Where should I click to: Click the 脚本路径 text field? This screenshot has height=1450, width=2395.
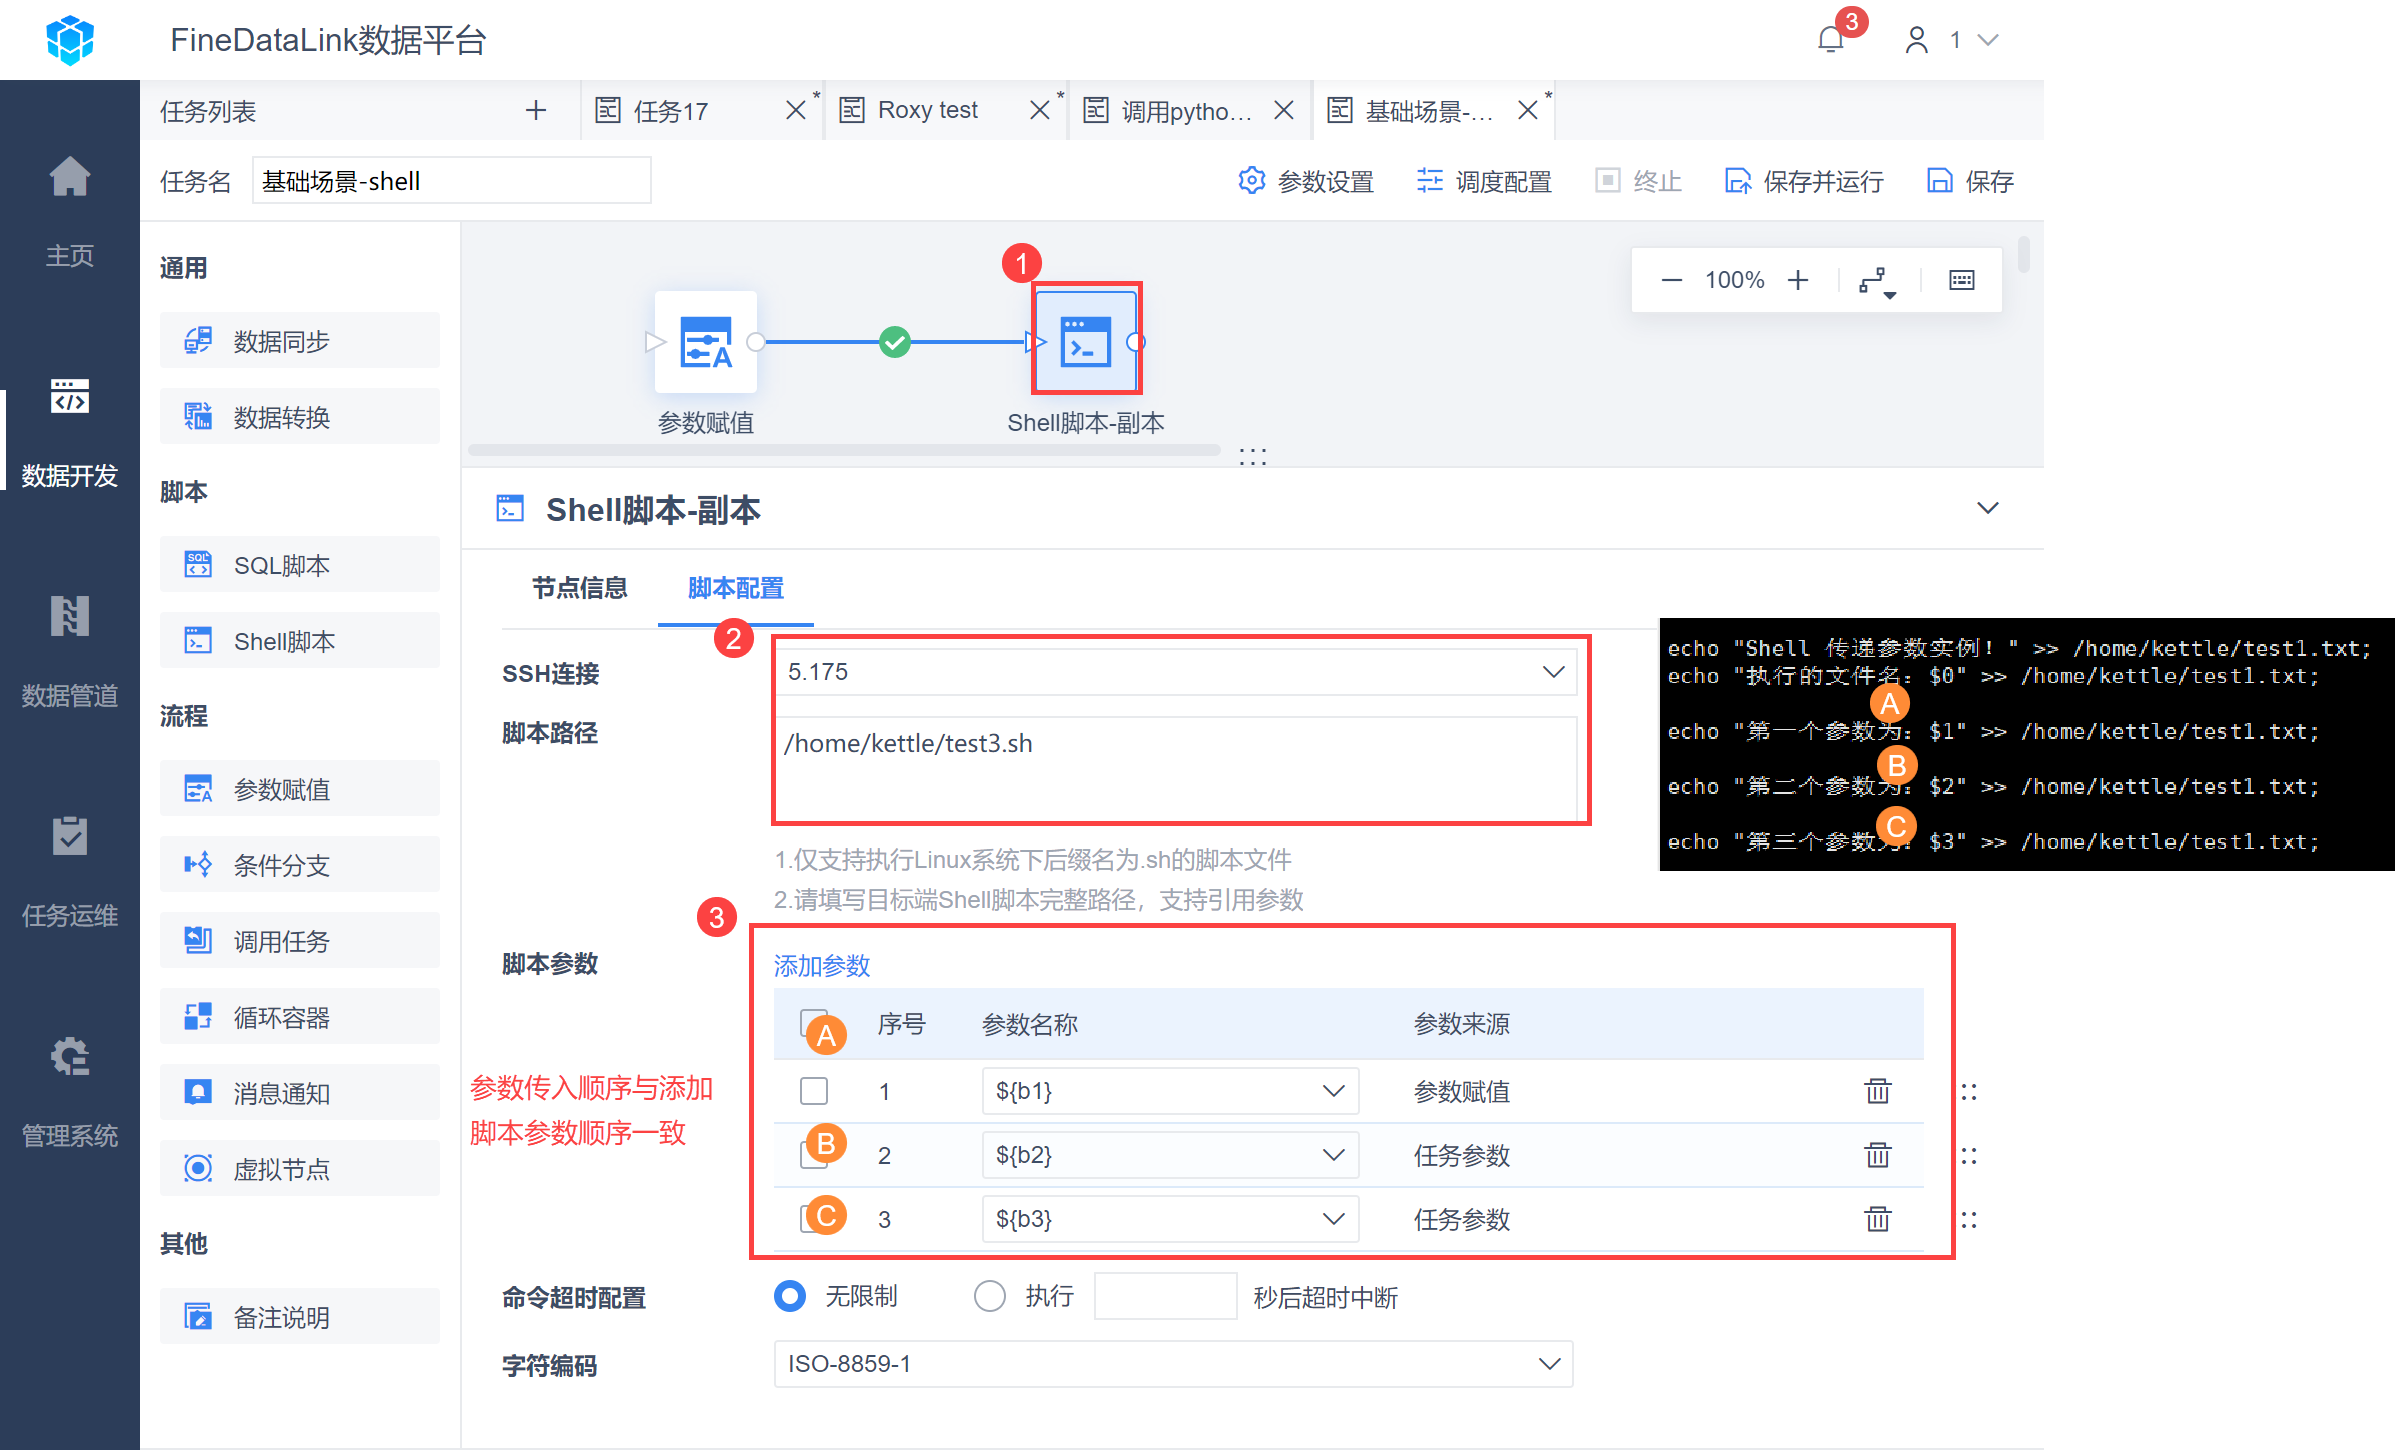[1174, 766]
